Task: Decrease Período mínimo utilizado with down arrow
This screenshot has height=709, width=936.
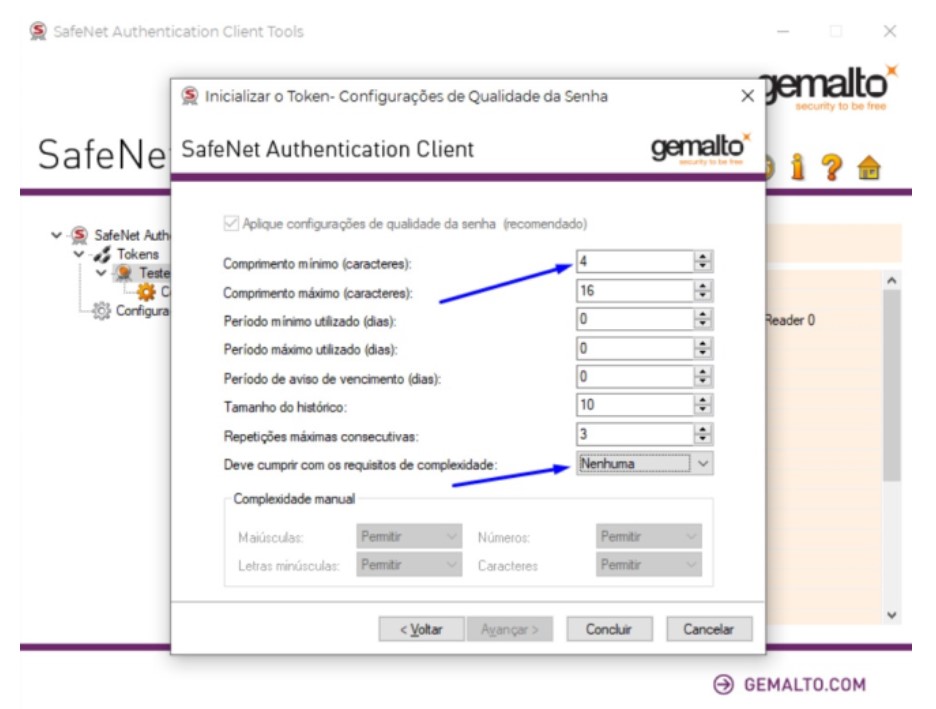Action: pyautogui.click(x=703, y=325)
